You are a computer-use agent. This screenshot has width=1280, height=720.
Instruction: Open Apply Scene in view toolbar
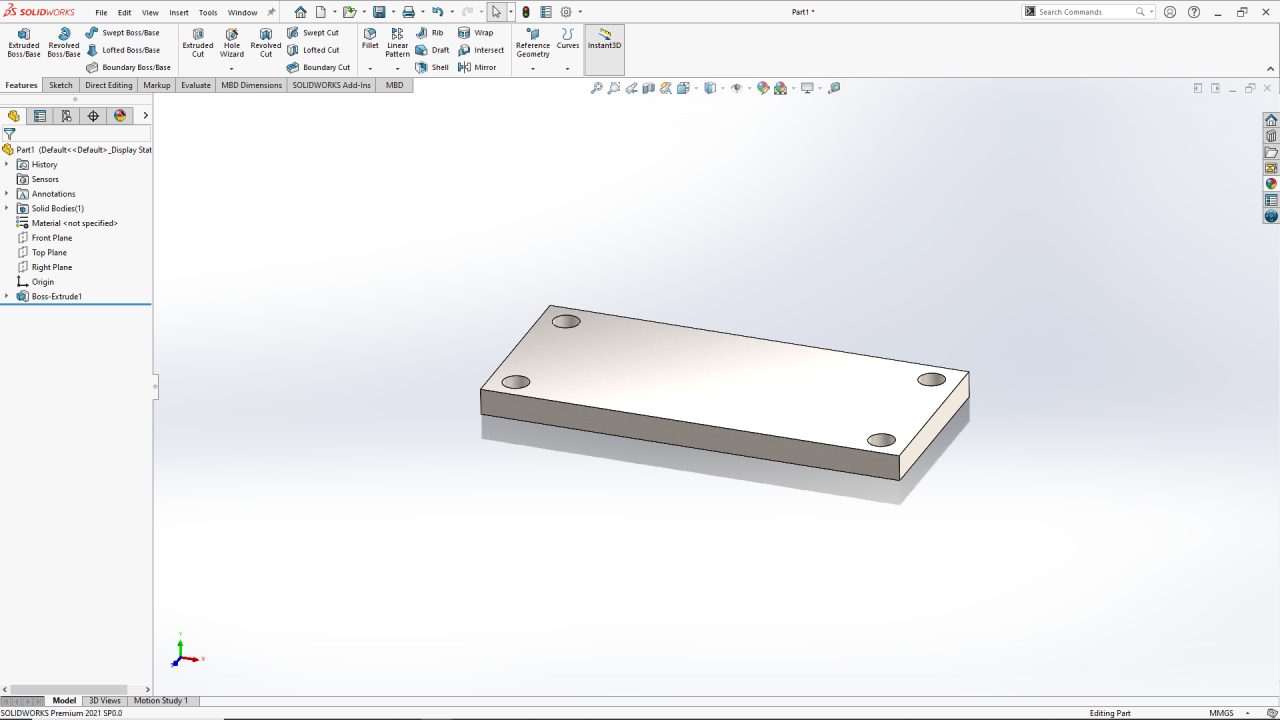[781, 88]
